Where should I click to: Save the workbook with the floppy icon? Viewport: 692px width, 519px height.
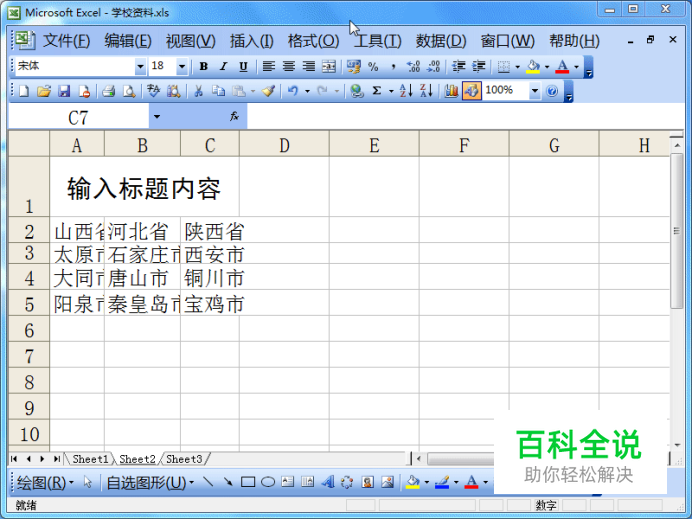(64, 91)
